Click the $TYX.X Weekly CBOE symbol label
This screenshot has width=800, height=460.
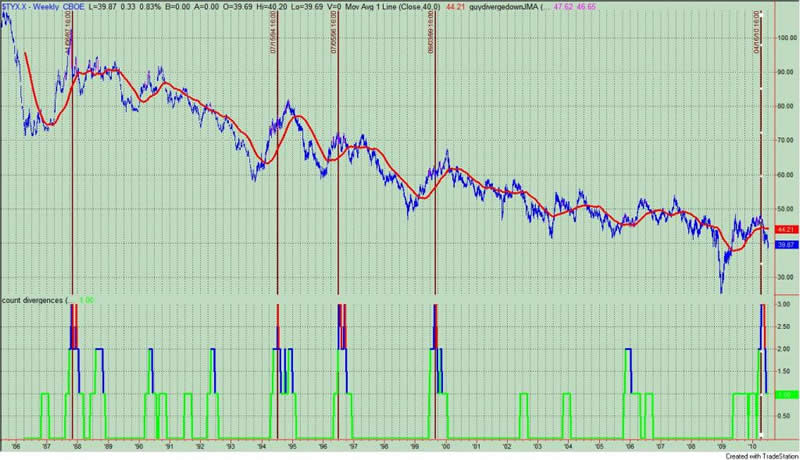click(x=38, y=5)
